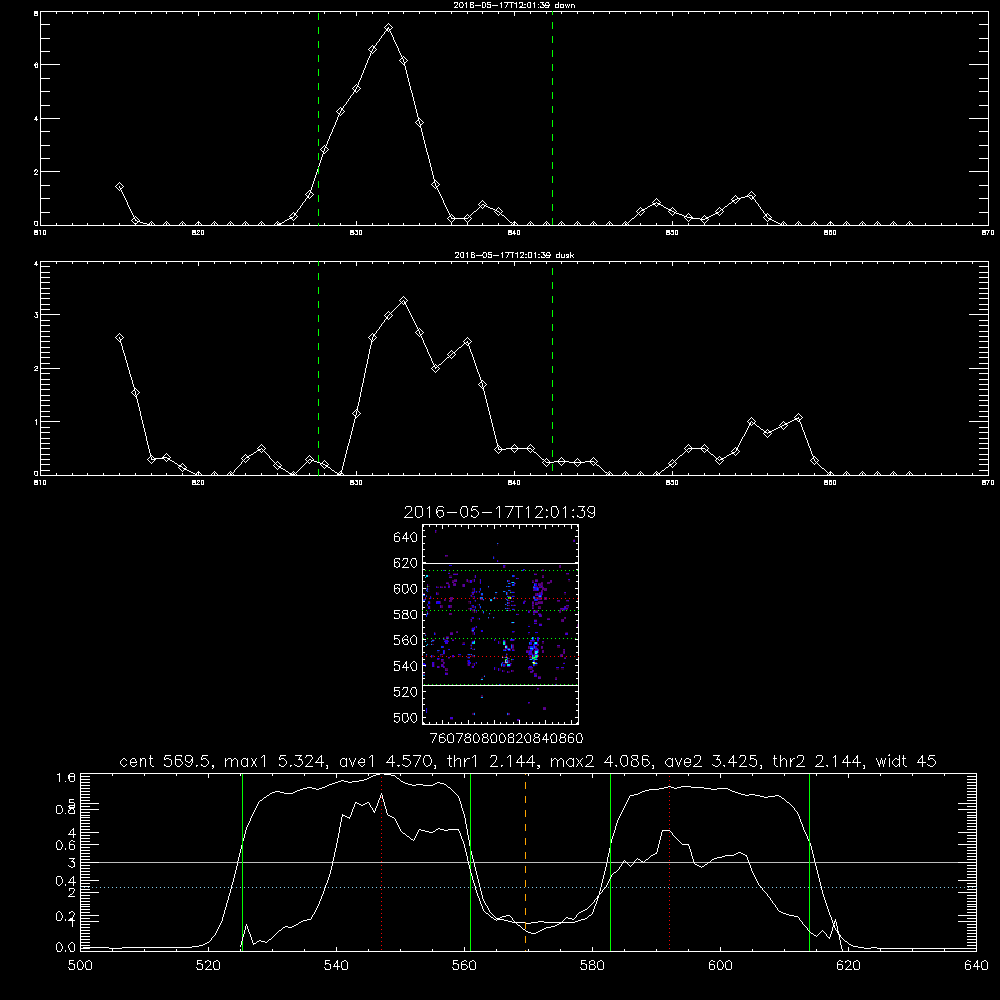Click the highest peak data point in dawn plot
The image size is (1000, 1000).
coord(388,28)
